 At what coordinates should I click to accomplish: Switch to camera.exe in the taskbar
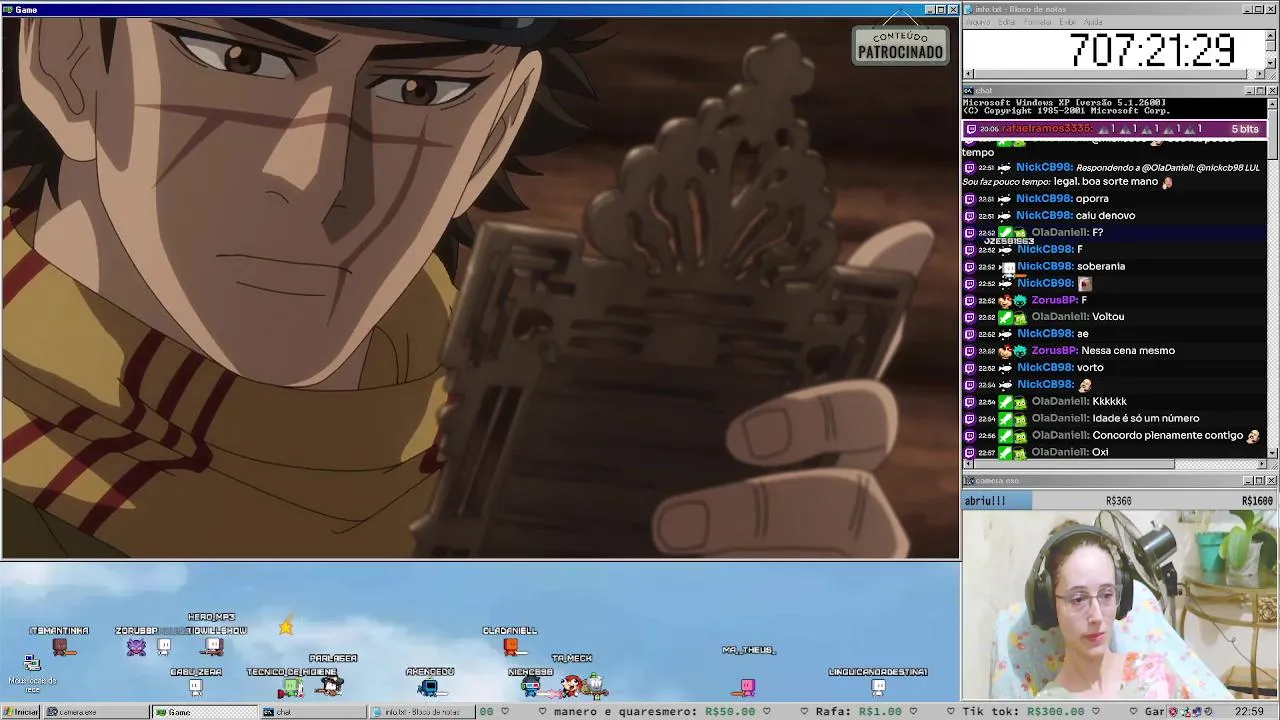(95, 712)
